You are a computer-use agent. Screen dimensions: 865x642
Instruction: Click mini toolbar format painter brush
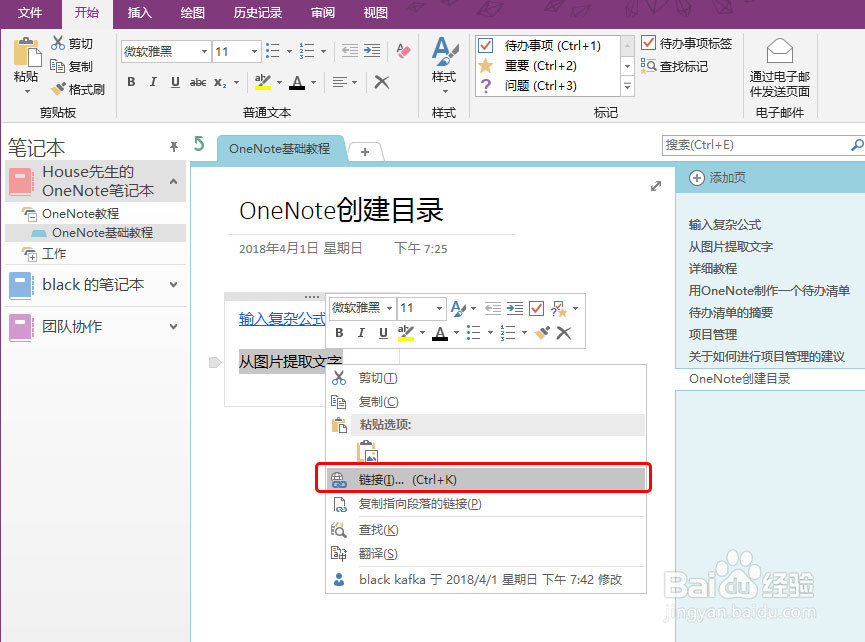pos(542,333)
